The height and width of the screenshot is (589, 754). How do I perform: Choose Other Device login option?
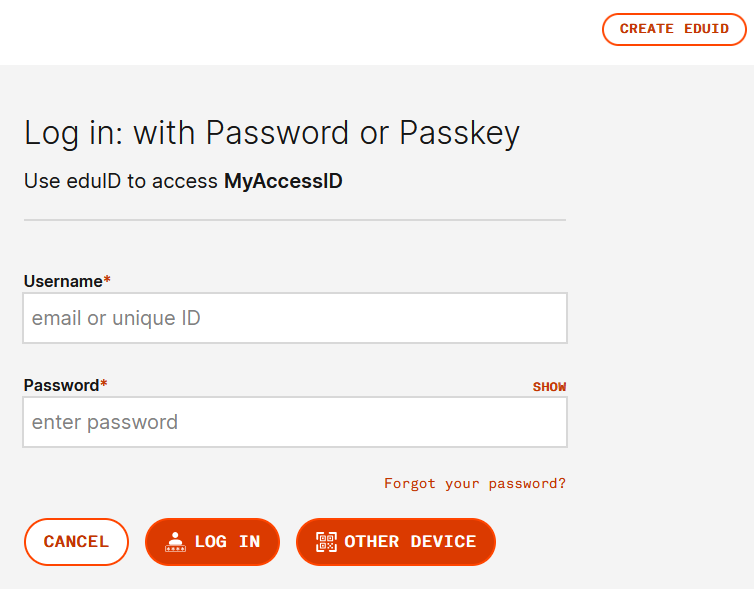(x=396, y=542)
